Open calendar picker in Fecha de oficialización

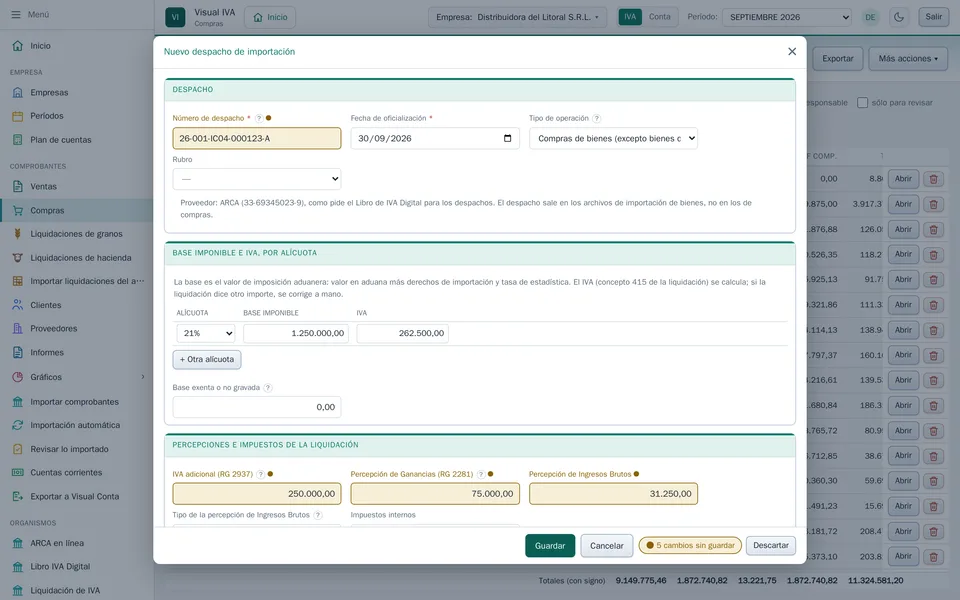508,138
